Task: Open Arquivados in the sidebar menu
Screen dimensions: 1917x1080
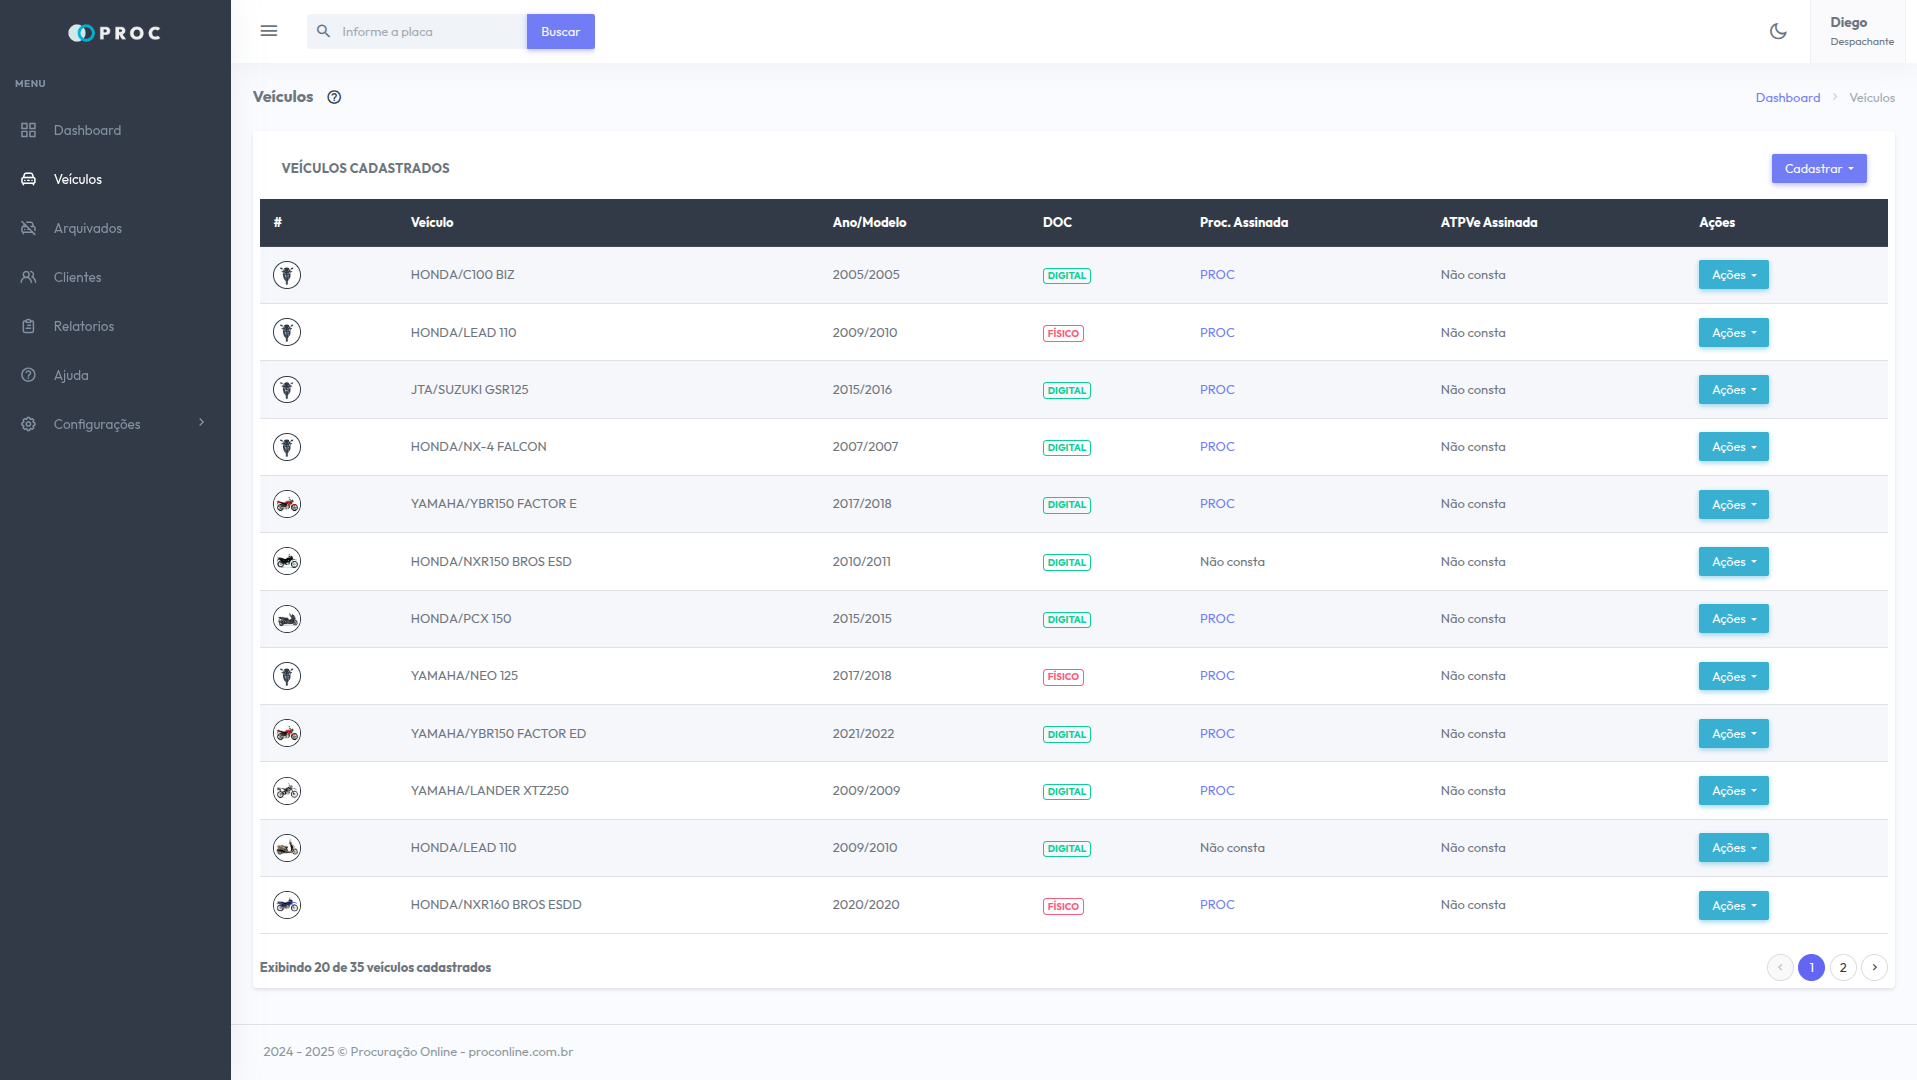Action: (87, 228)
